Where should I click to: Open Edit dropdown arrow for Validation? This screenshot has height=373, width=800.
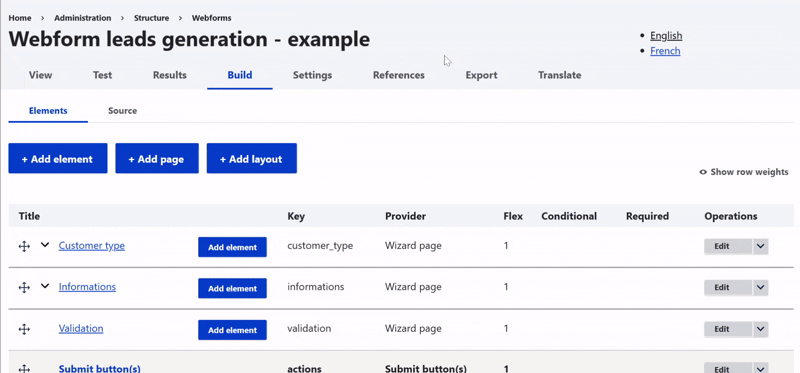coord(760,329)
